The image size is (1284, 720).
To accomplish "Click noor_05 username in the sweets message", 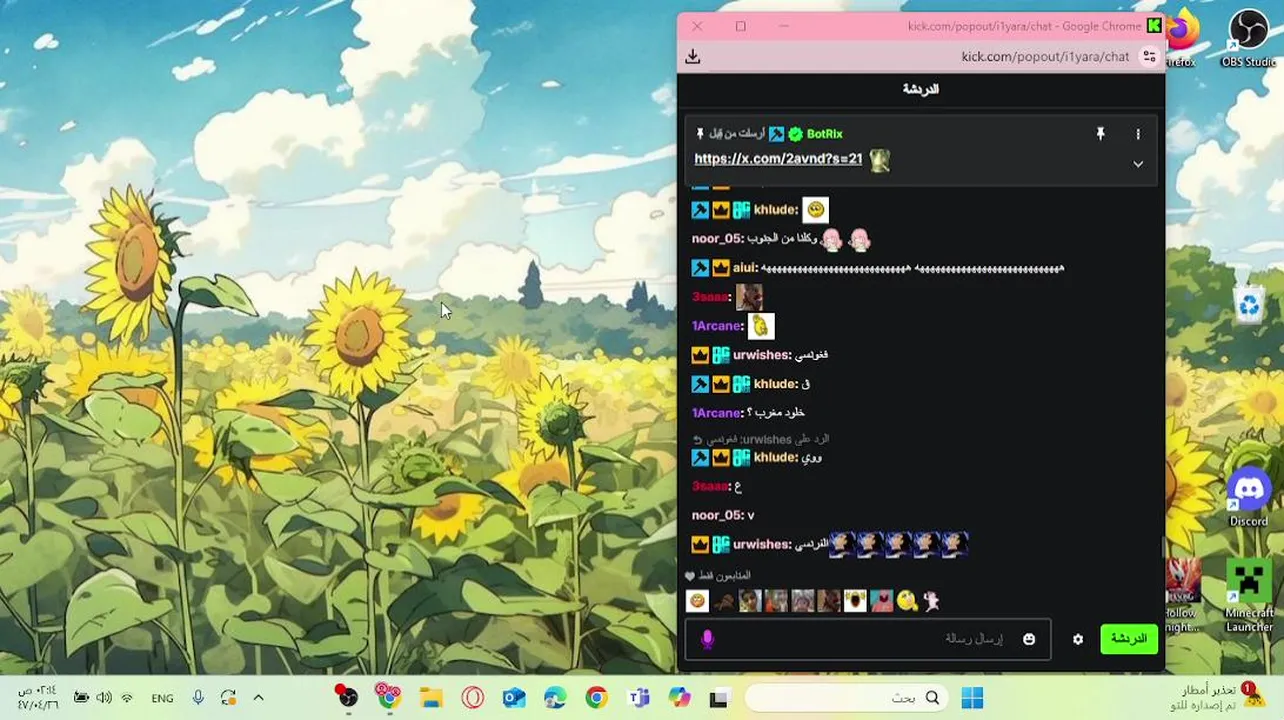I will [717, 239].
